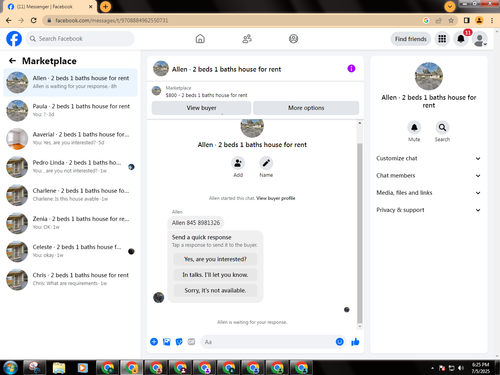Screen dimensions: 500x375
Task: Search in conversation with magnifier icon
Action: pos(442,127)
